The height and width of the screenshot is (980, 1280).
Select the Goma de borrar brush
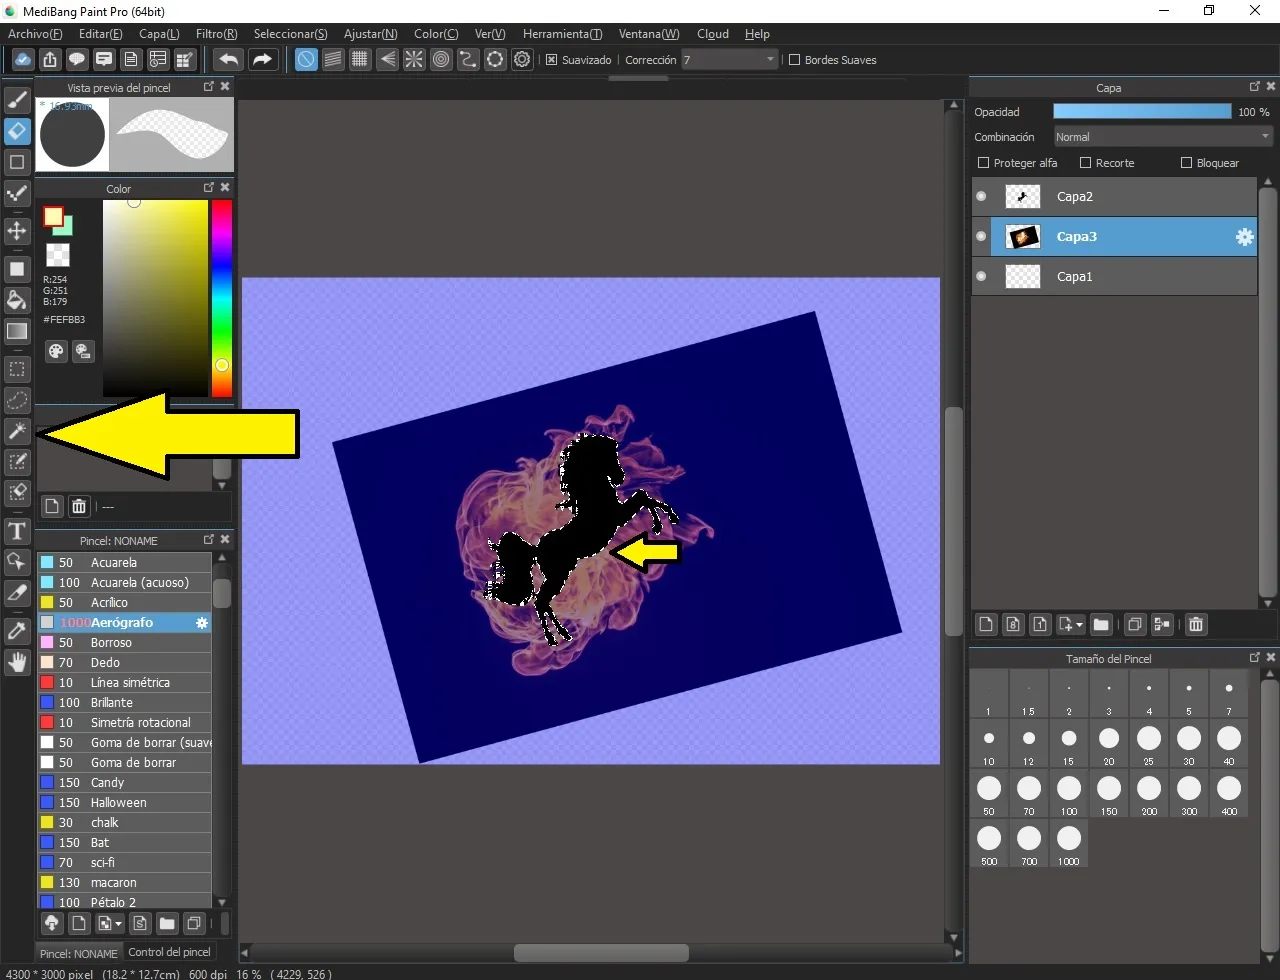pos(124,762)
